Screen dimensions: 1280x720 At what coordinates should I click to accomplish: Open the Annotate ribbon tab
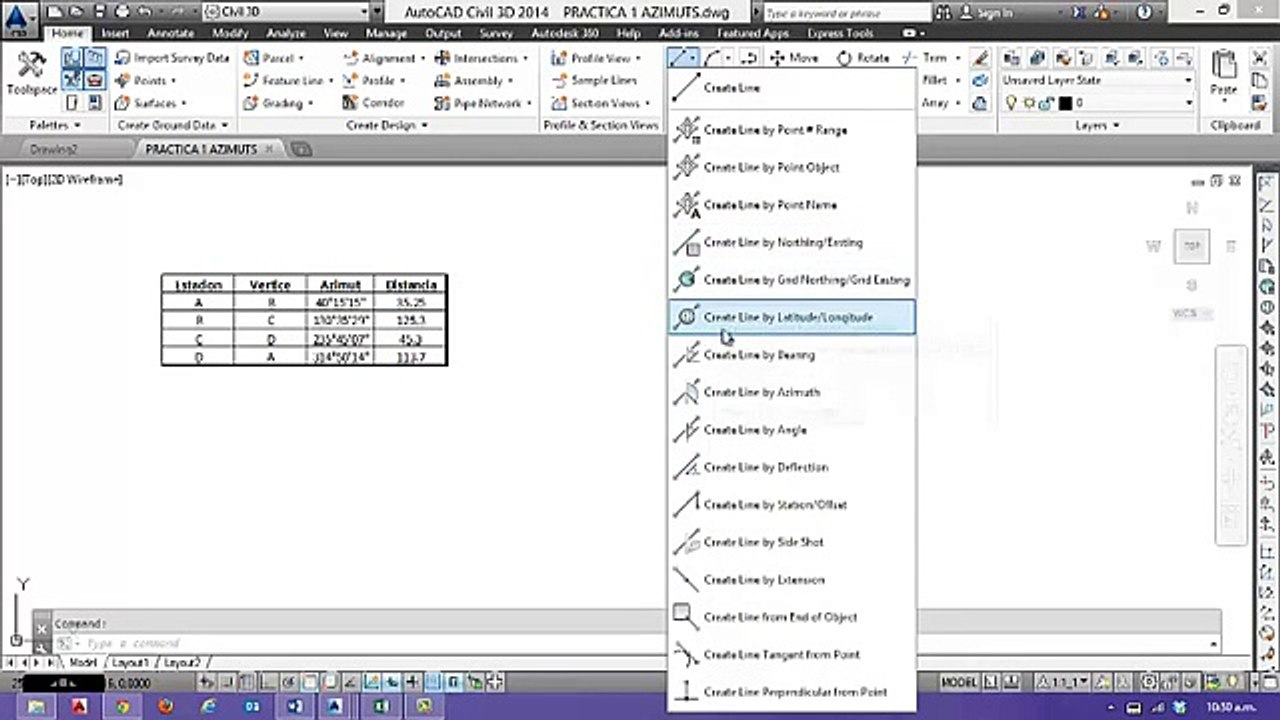(x=171, y=33)
